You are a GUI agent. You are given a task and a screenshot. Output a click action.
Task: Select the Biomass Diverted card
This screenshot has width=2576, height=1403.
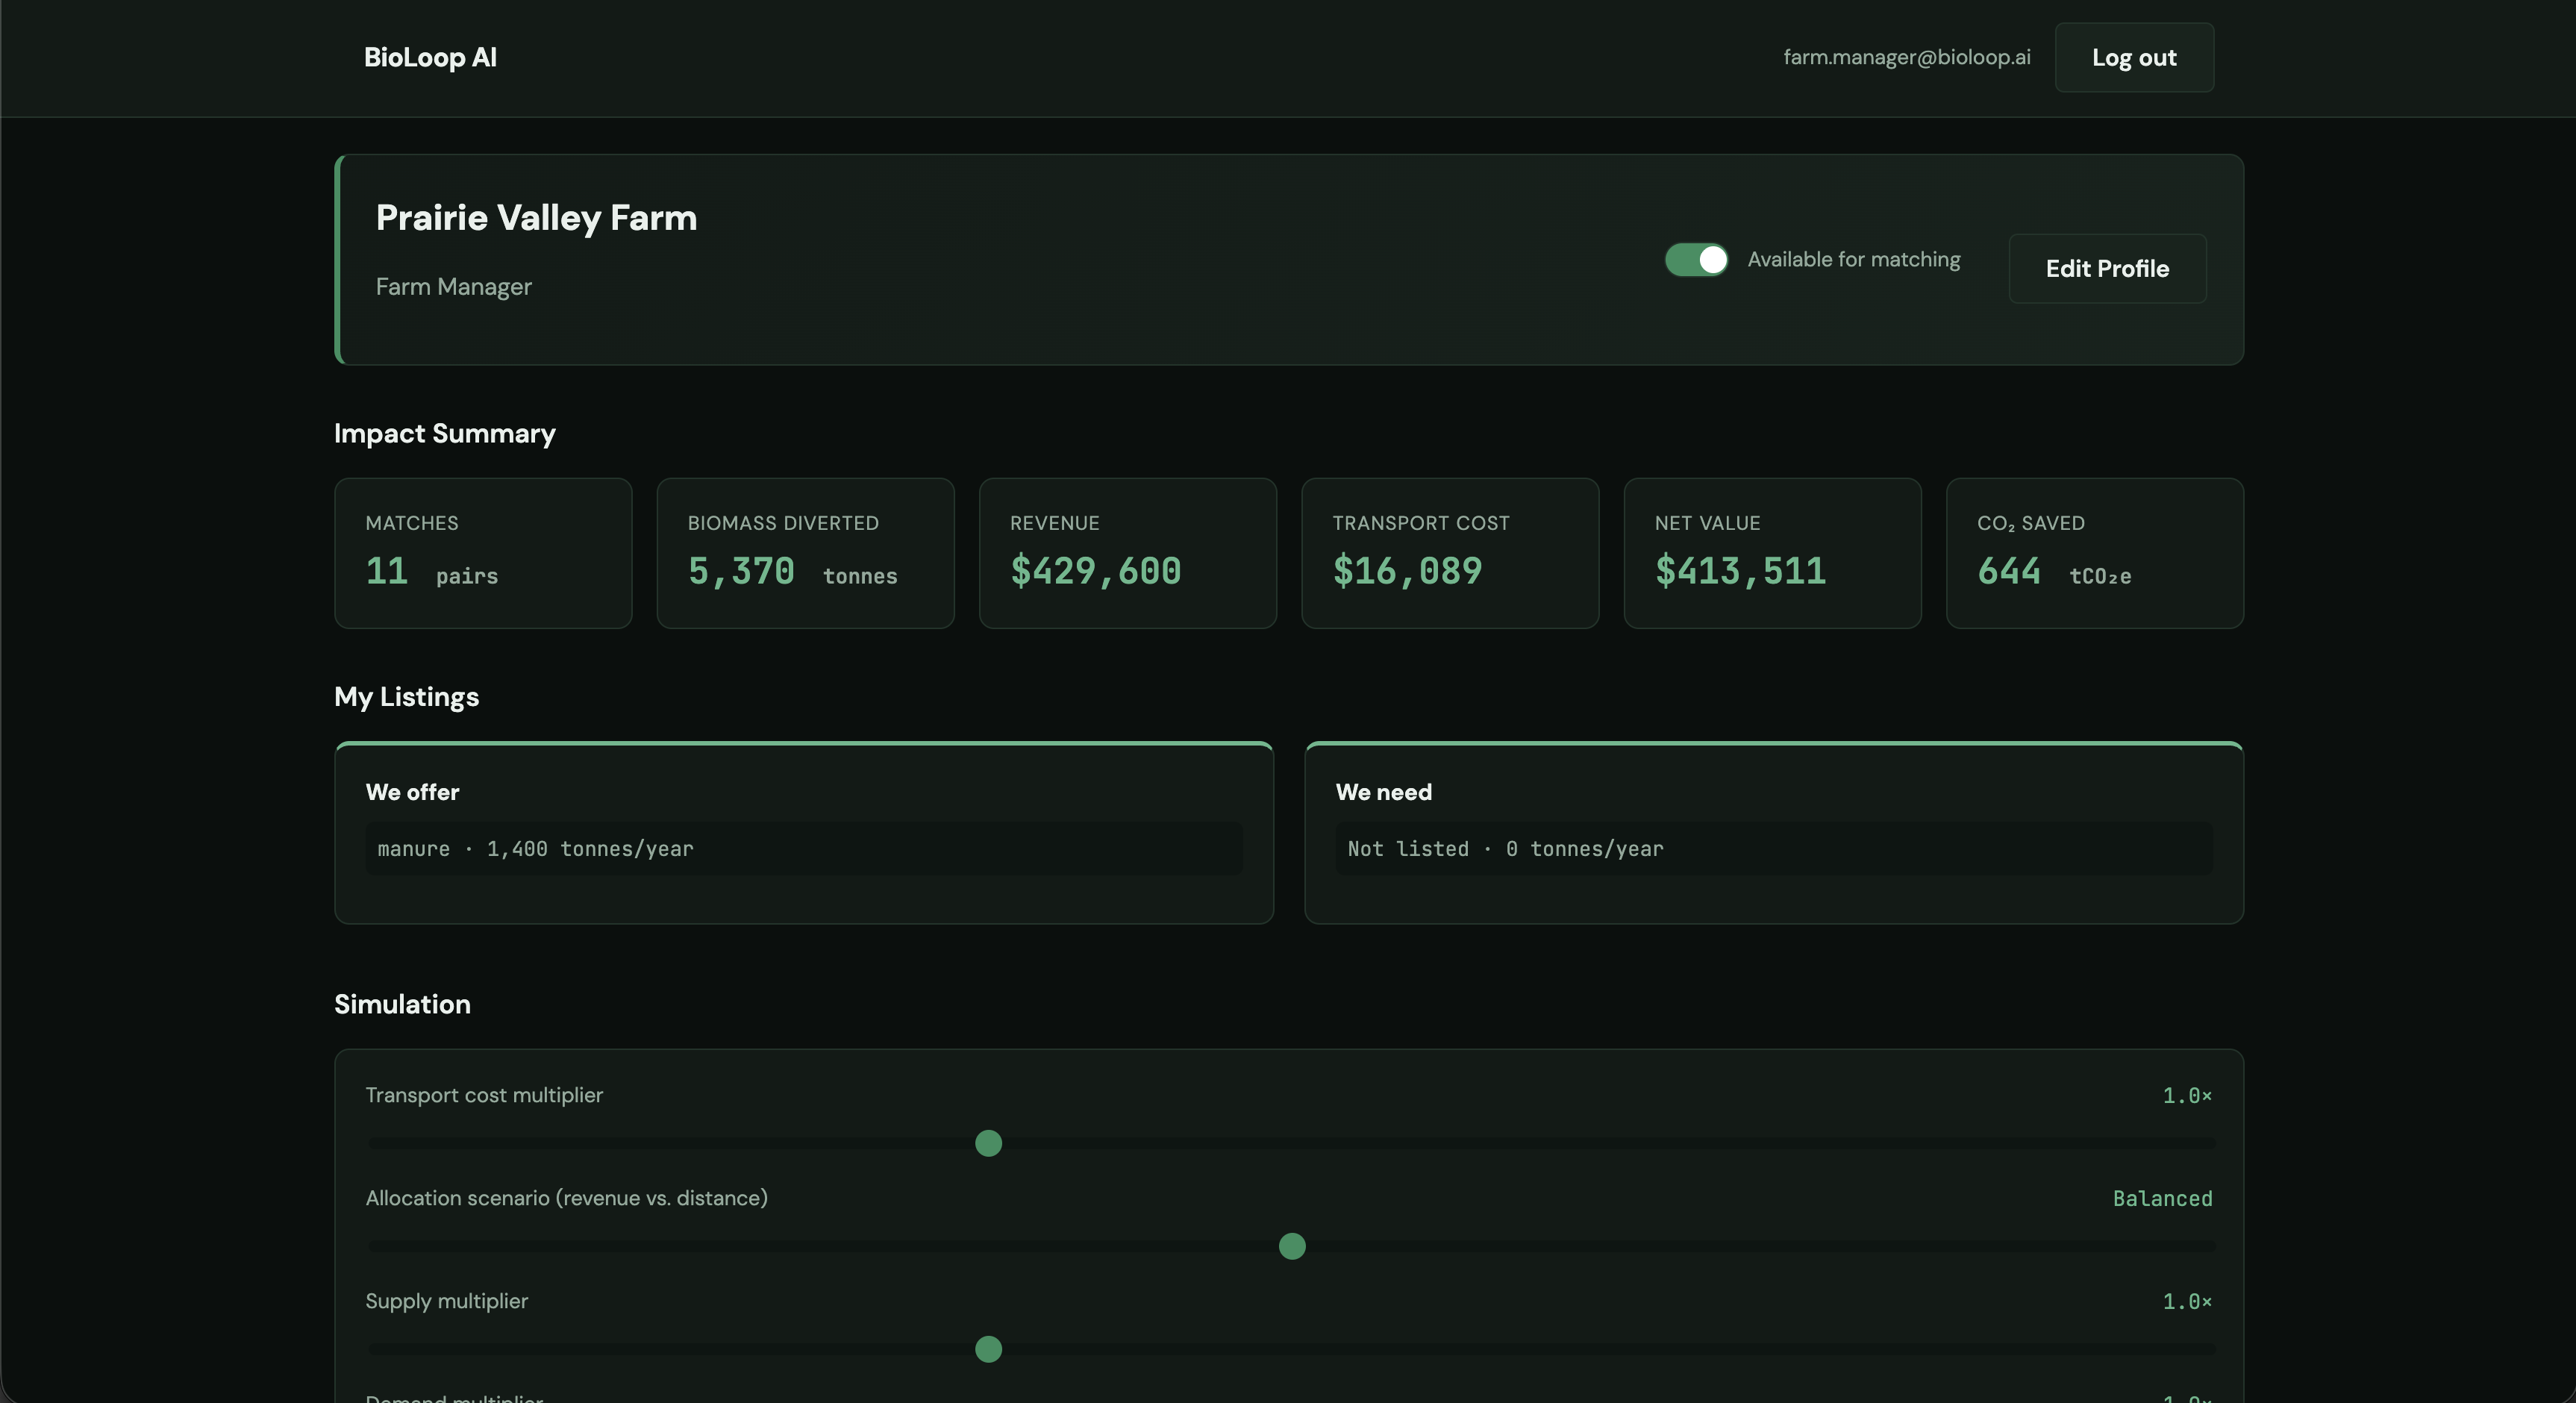[x=805, y=553]
